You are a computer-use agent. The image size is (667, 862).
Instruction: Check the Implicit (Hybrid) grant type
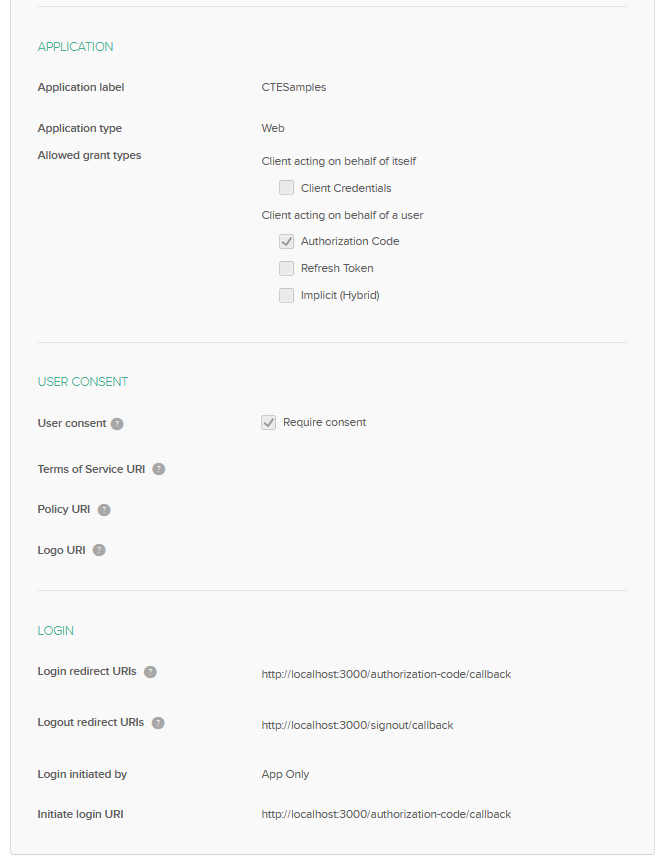(x=287, y=295)
